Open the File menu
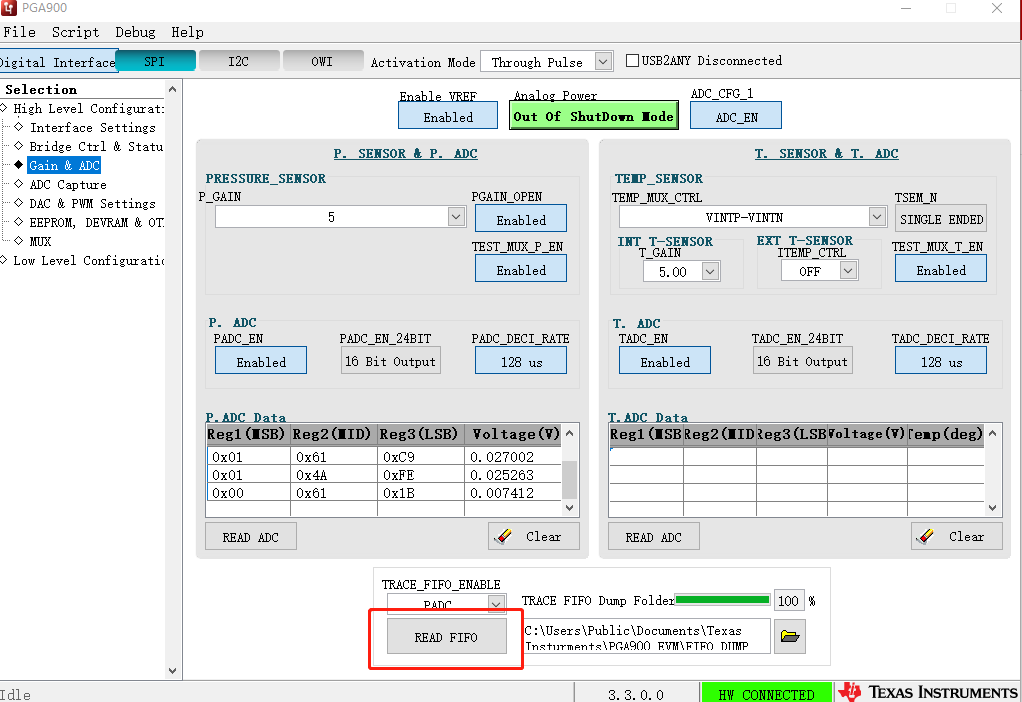This screenshot has height=702, width=1022. tap(19, 32)
